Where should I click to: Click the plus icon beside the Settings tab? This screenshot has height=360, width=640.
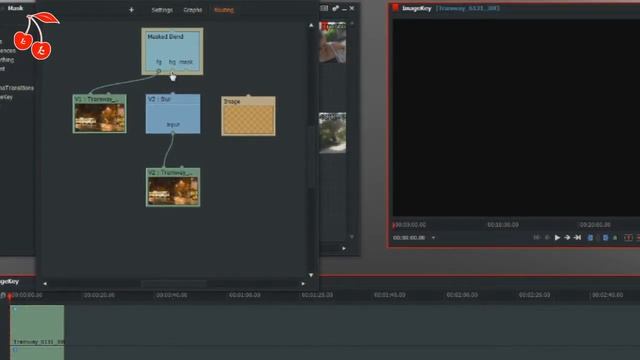pos(131,10)
